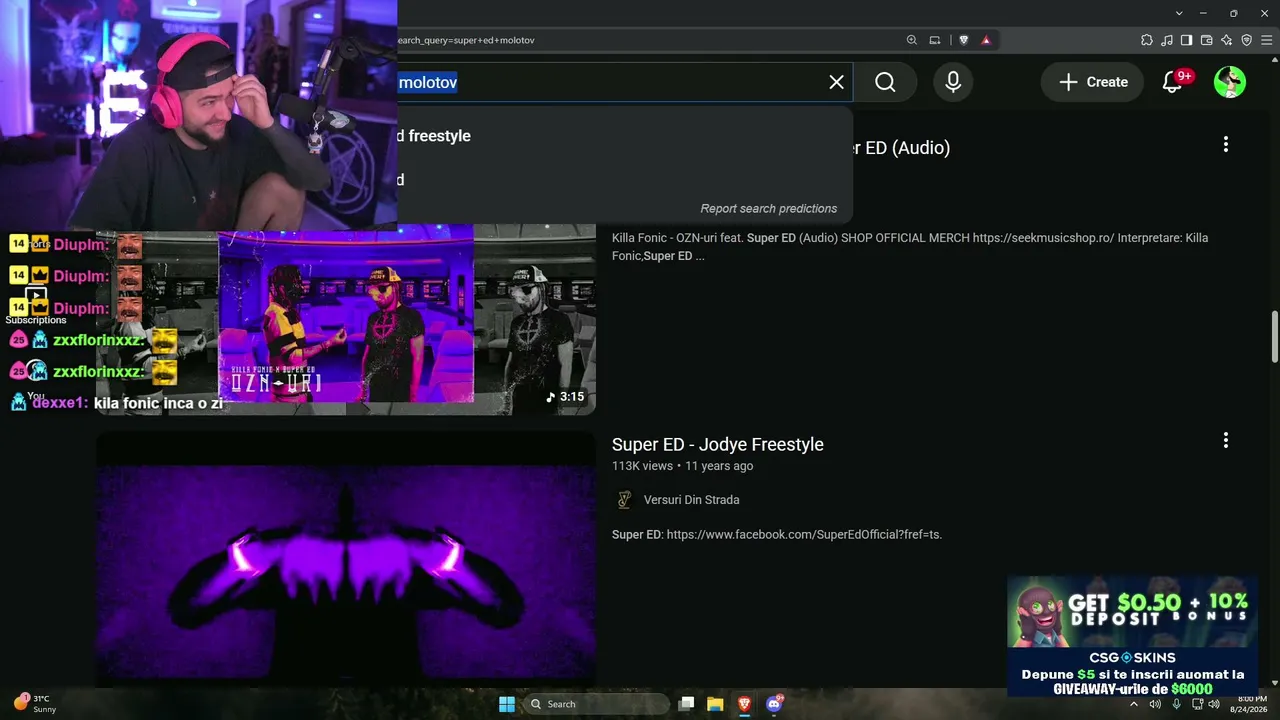The width and height of the screenshot is (1280, 720).
Task: Play the purple Jodye Freestyle thumbnail
Action: 346,558
